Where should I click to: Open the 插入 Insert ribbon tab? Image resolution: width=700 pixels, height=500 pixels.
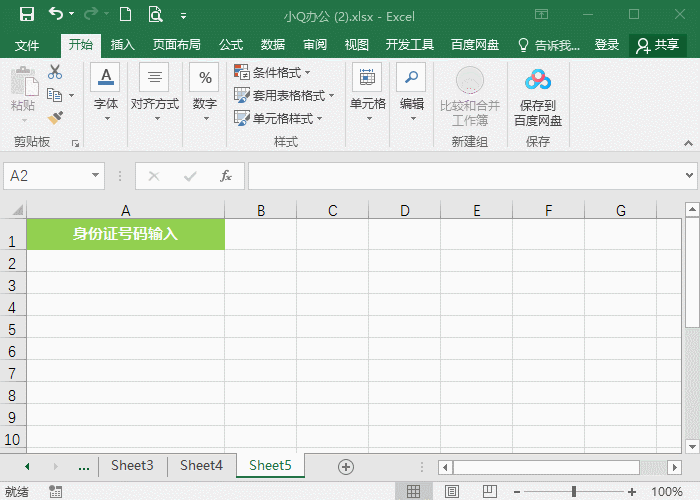[122, 45]
